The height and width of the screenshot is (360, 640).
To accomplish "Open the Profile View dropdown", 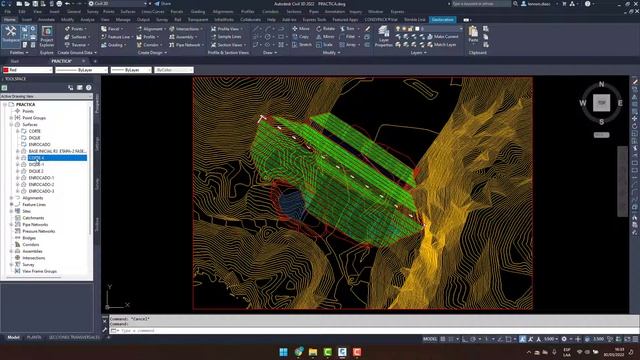I will coord(227,29).
